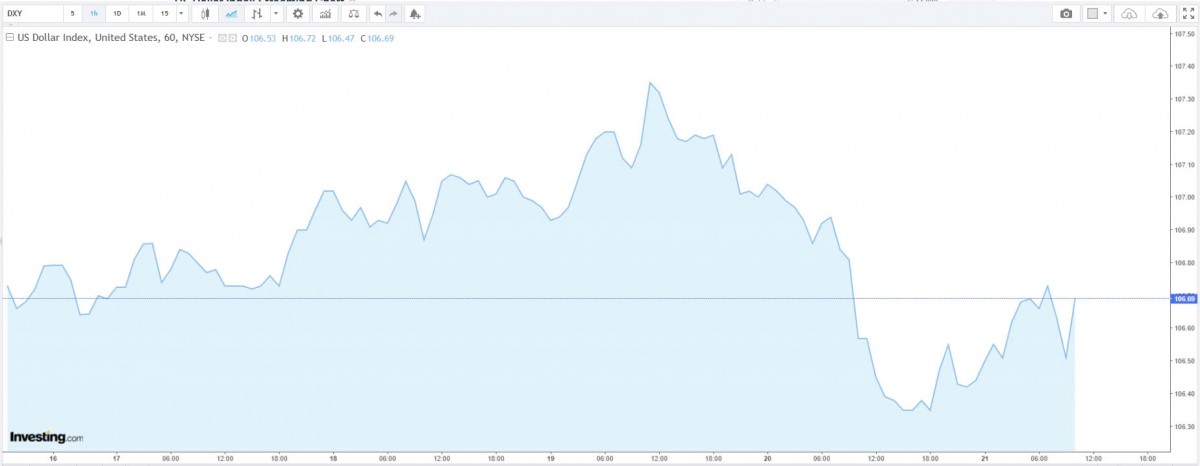Click the 107.00 price axis label
This screenshot has width=1200, height=466.
point(1184,197)
